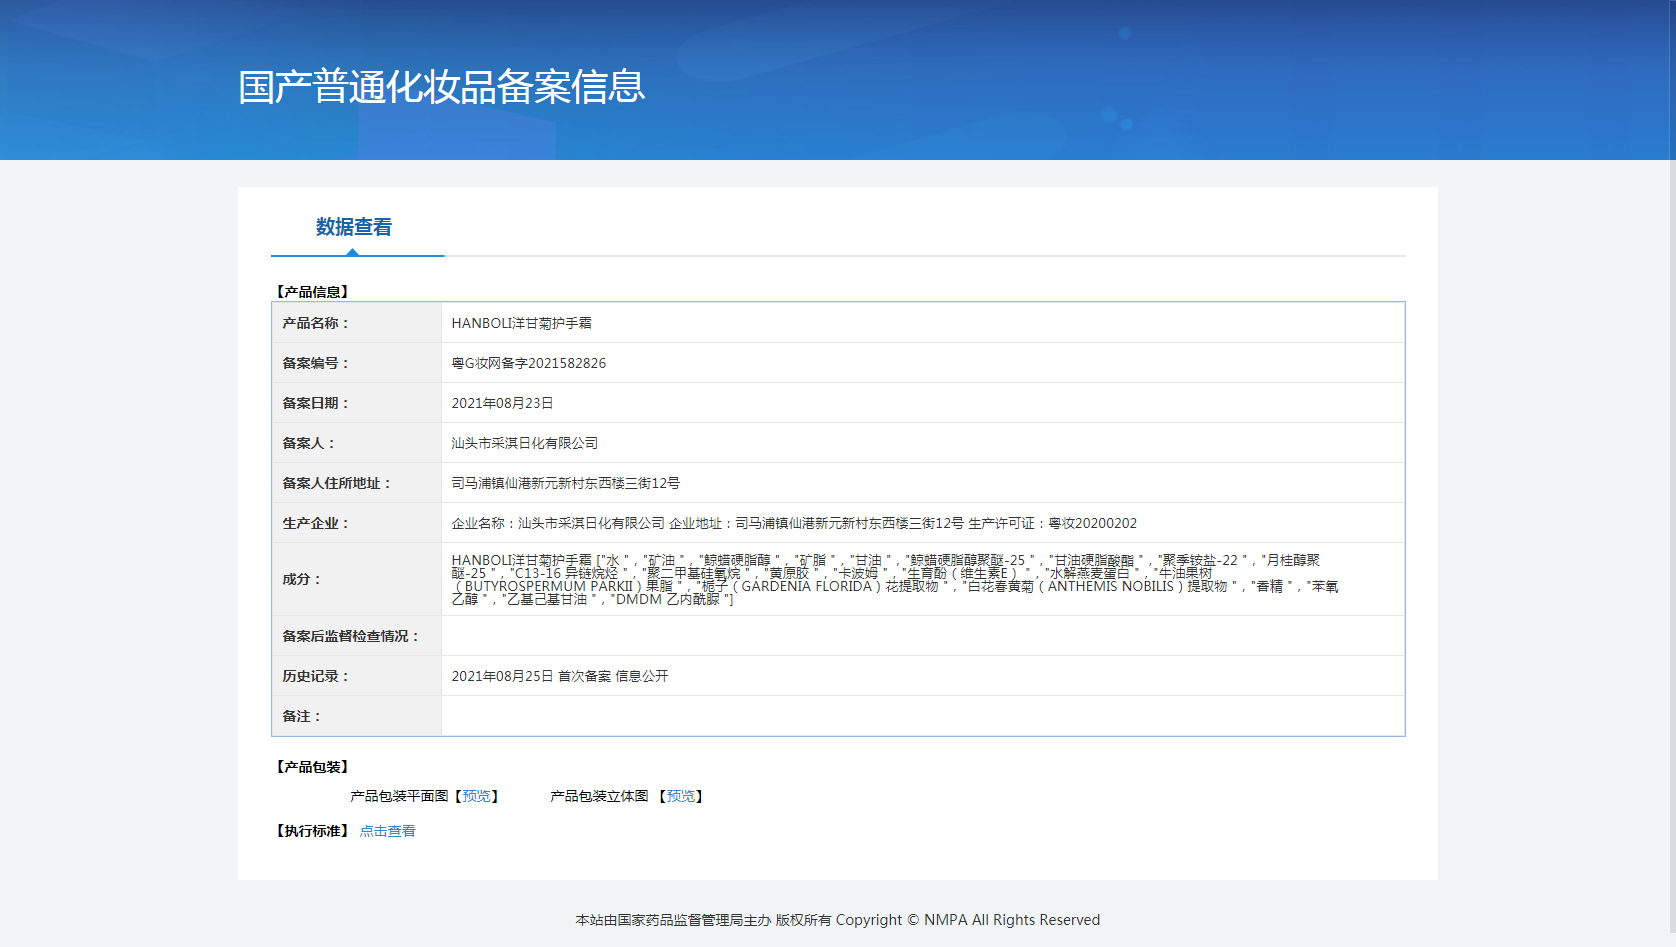Screen dimensions: 1676x947
Task: Select product name HANBOLI洋甘菊护手霜
Action: coord(521,323)
